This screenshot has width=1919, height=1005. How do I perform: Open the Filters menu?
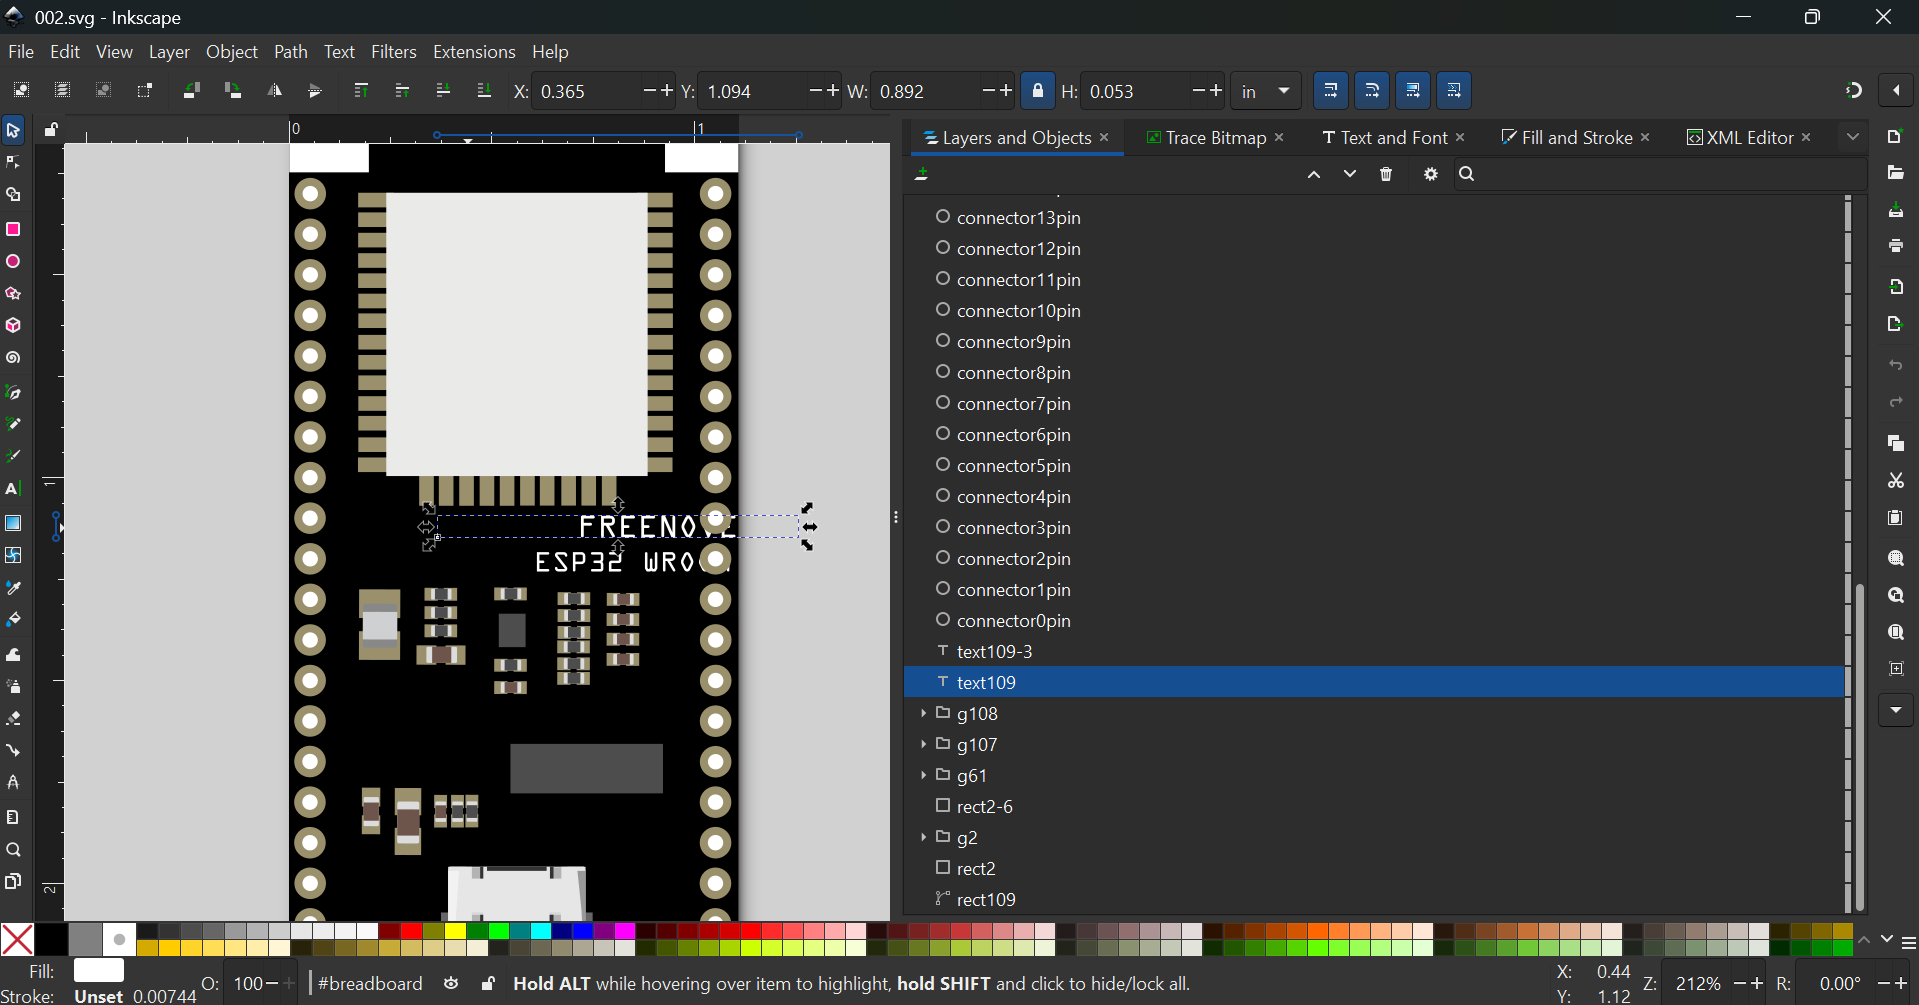click(x=394, y=52)
